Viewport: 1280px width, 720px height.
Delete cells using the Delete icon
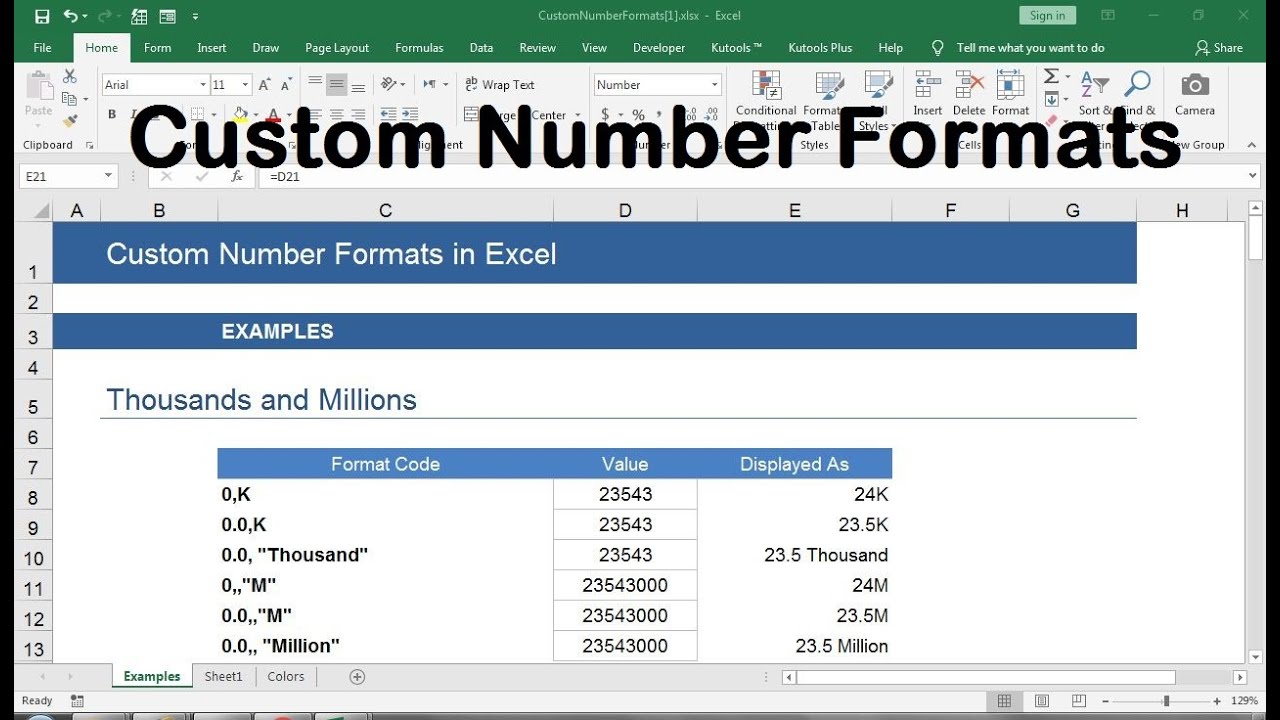tap(969, 94)
